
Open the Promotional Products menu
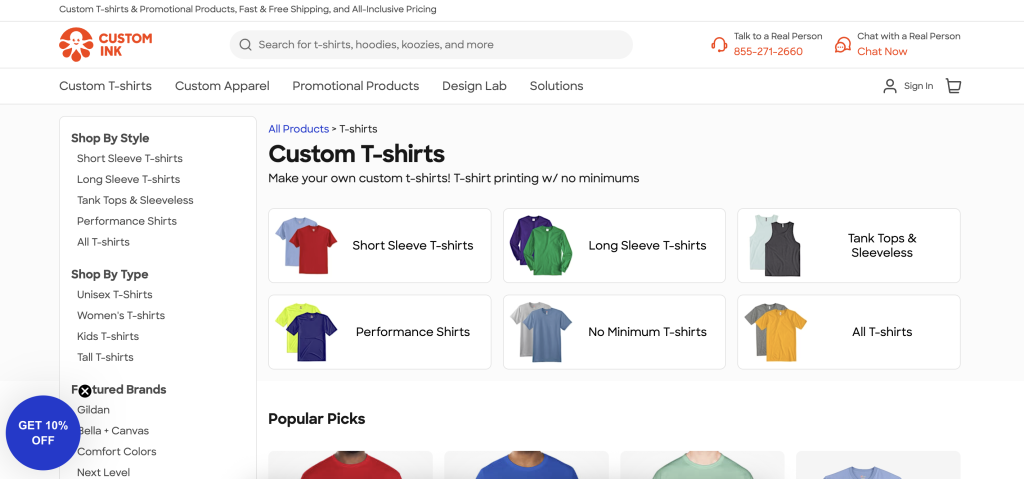[355, 86]
